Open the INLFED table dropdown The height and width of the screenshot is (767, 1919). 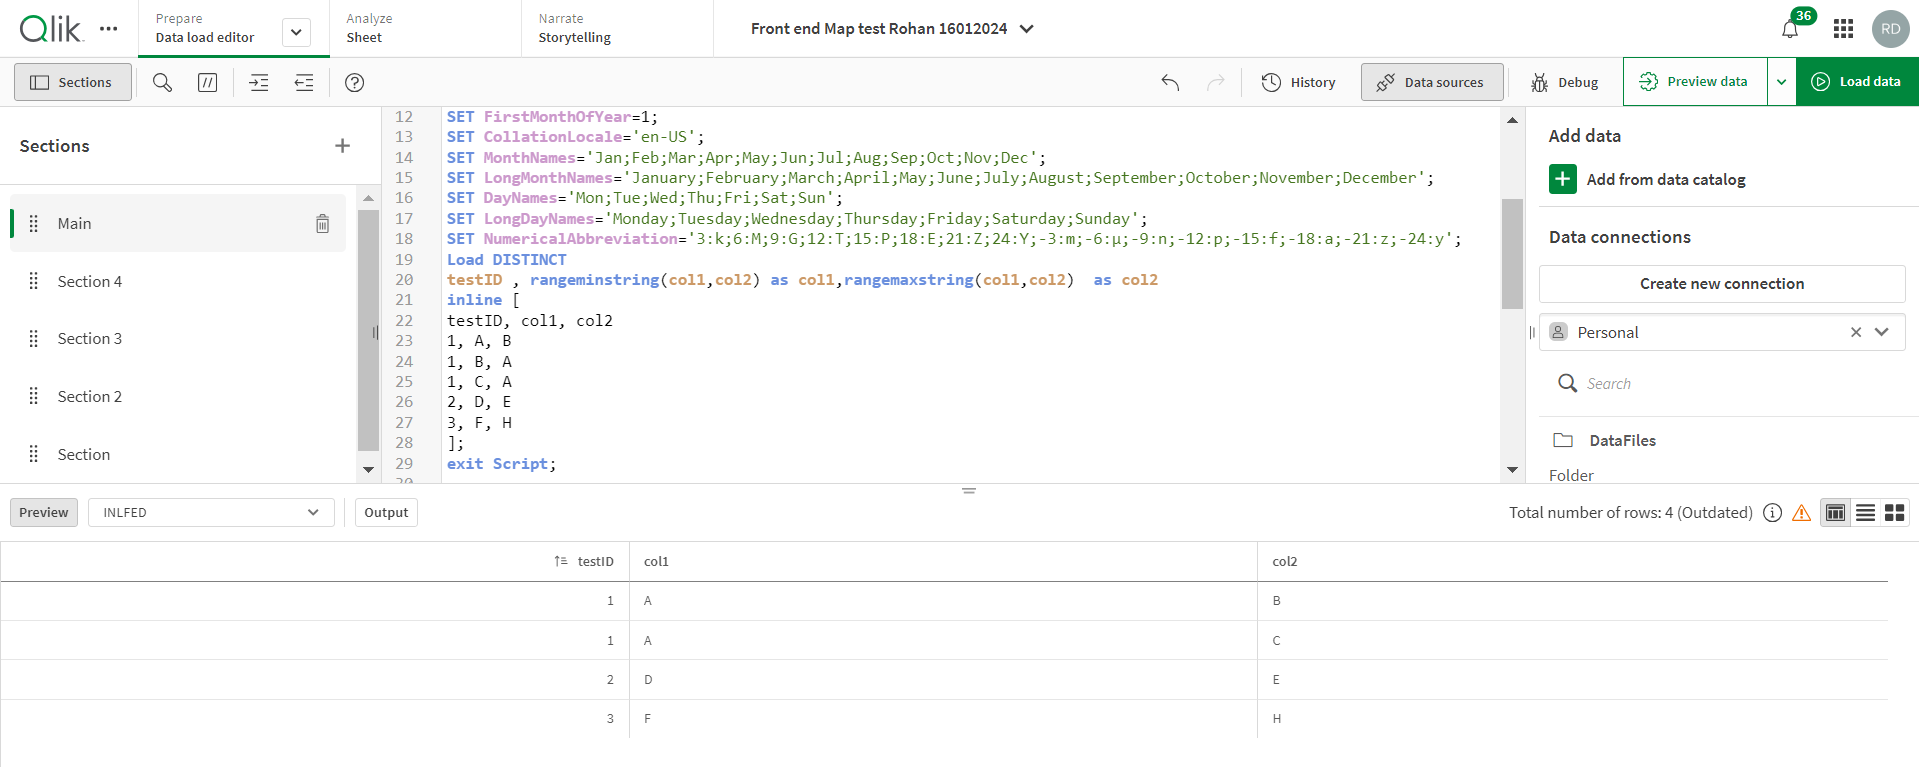tap(211, 513)
